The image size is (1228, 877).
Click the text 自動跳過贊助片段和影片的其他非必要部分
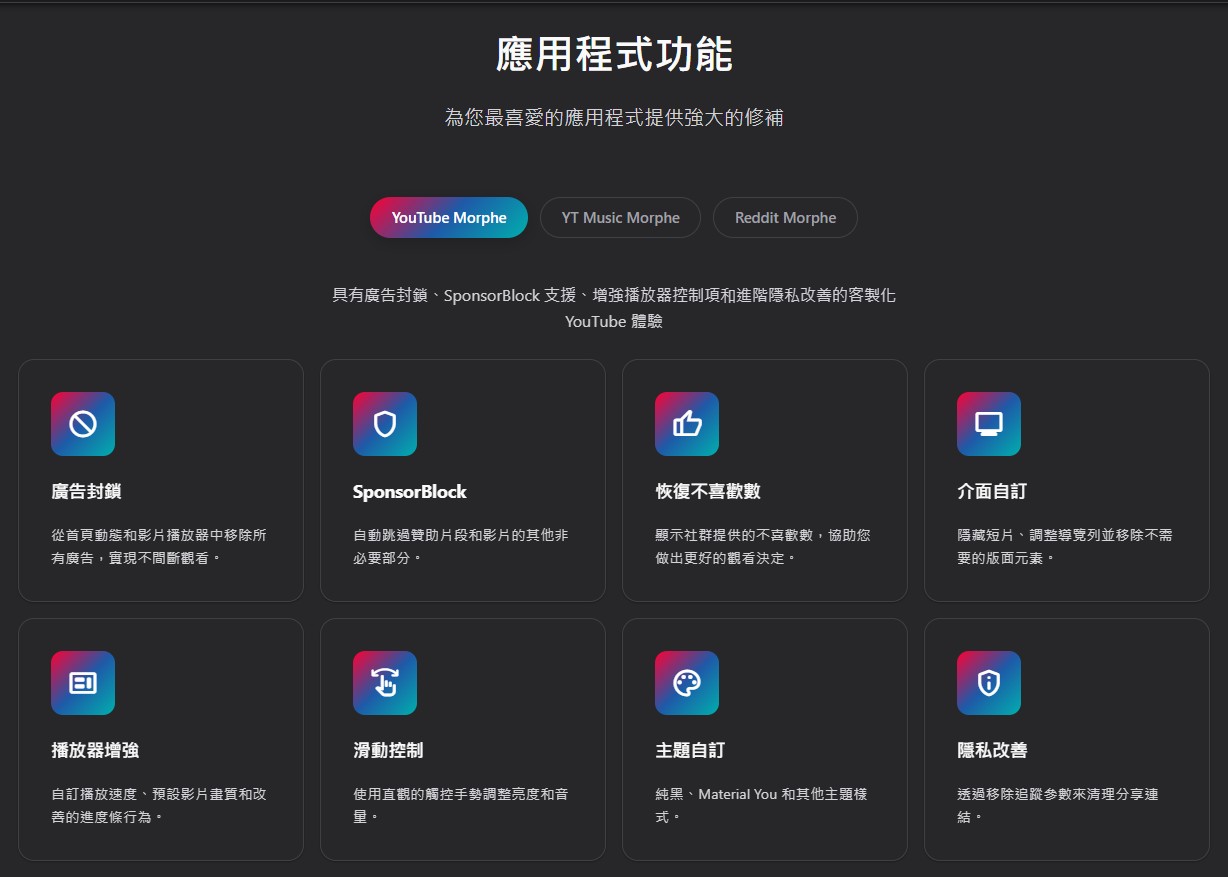tap(461, 546)
